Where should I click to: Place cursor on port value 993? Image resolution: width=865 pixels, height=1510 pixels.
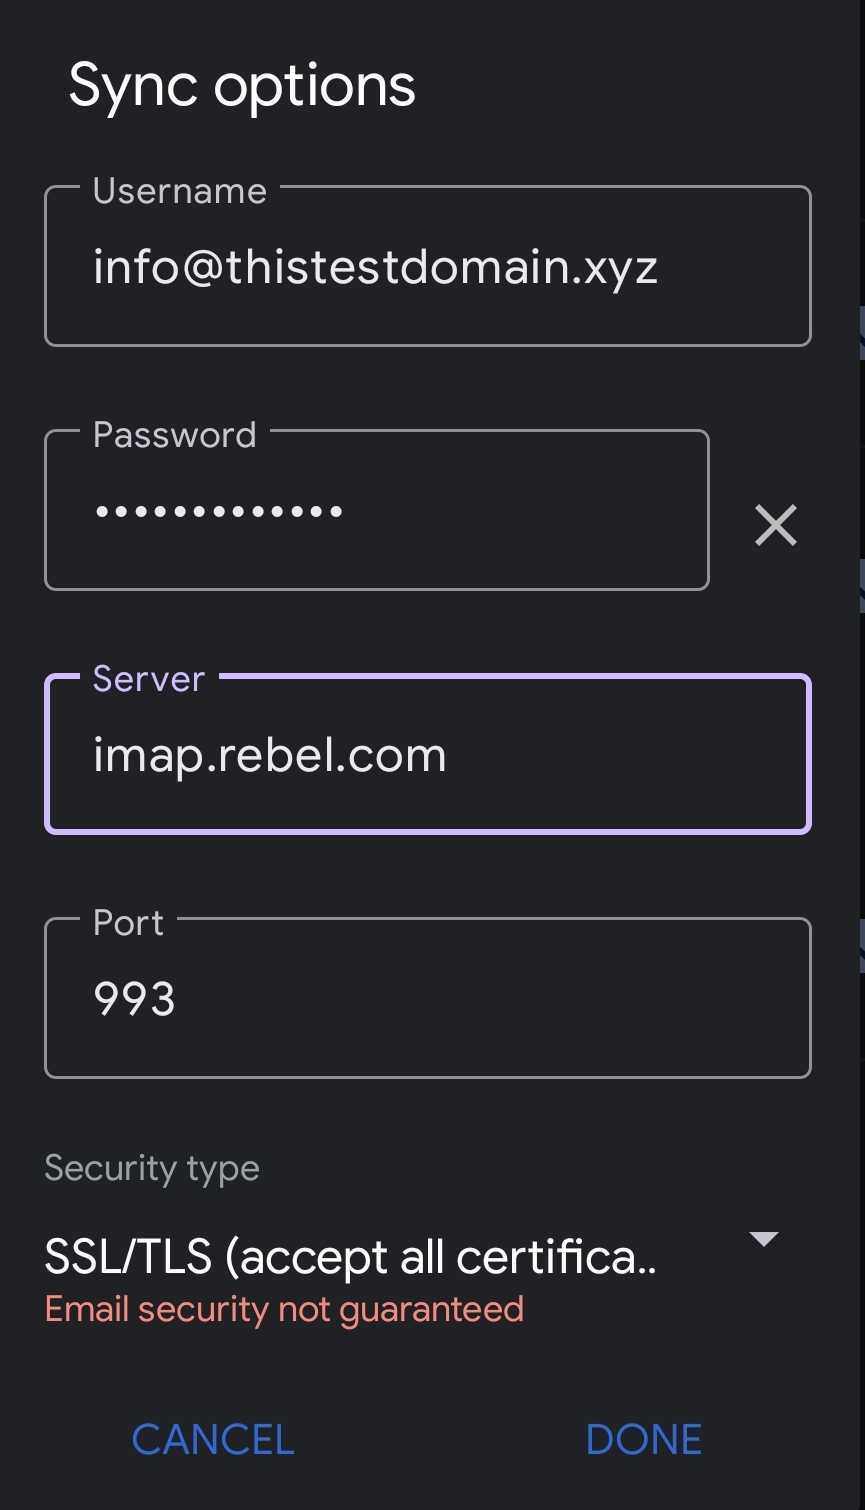pos(134,999)
